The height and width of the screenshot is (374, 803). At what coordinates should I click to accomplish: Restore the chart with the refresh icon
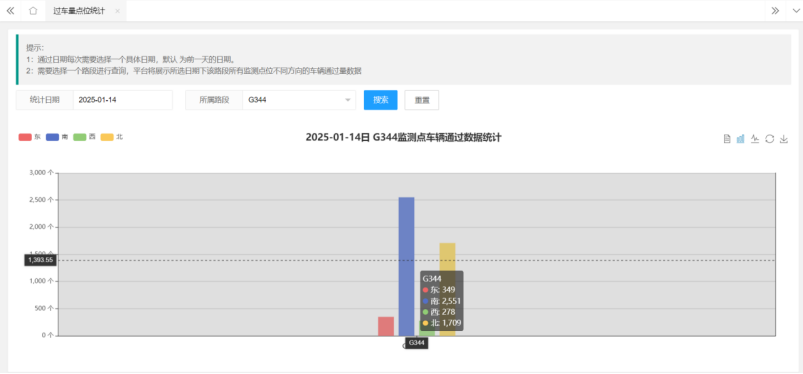[x=769, y=139]
